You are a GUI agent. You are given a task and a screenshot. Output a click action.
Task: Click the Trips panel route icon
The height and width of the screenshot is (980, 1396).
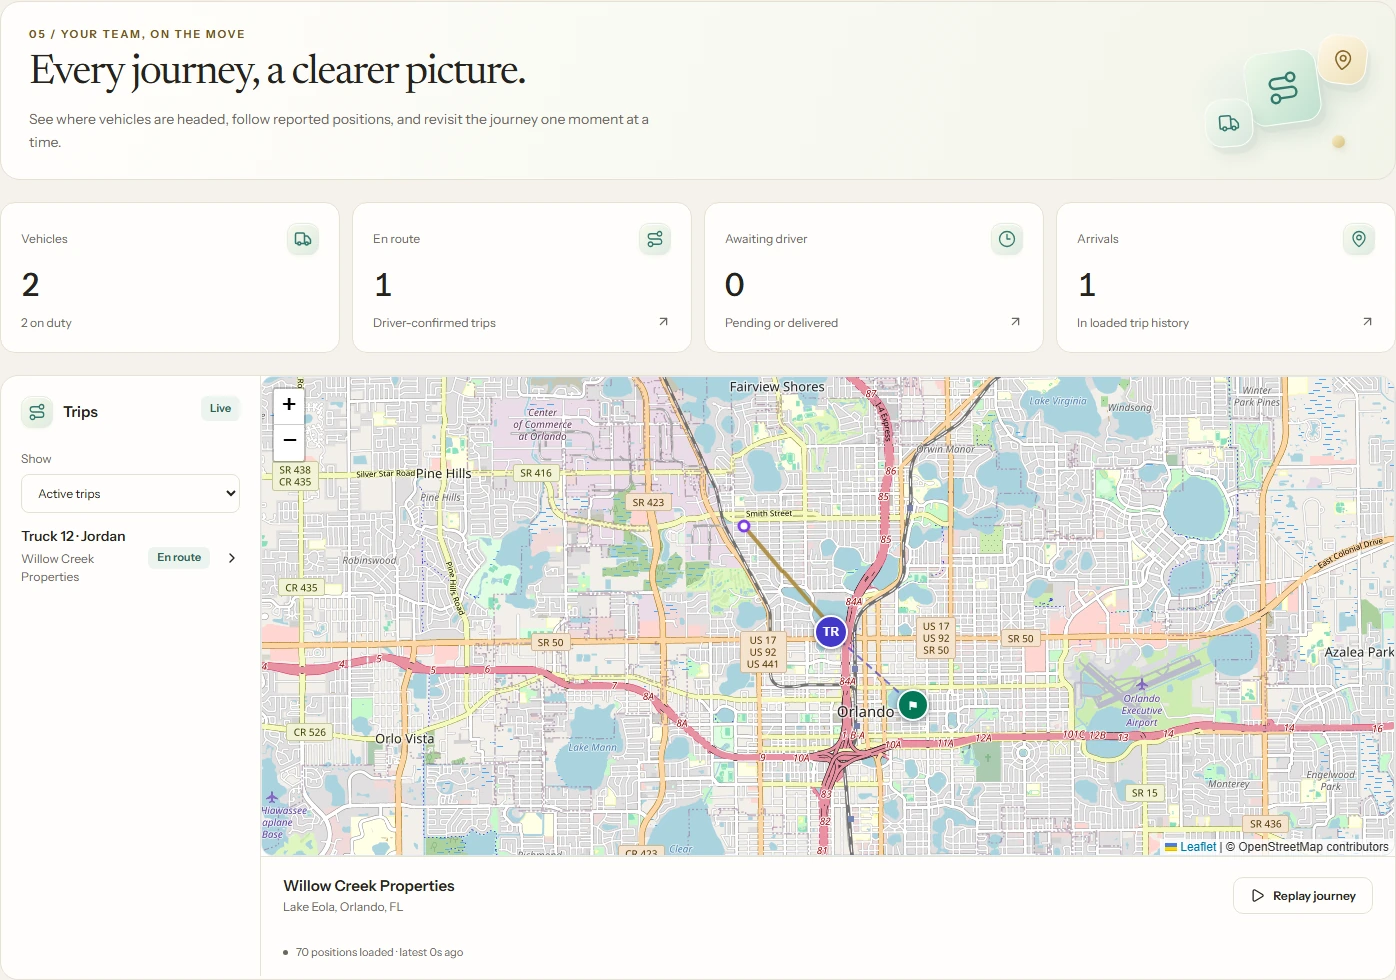[x=37, y=412]
